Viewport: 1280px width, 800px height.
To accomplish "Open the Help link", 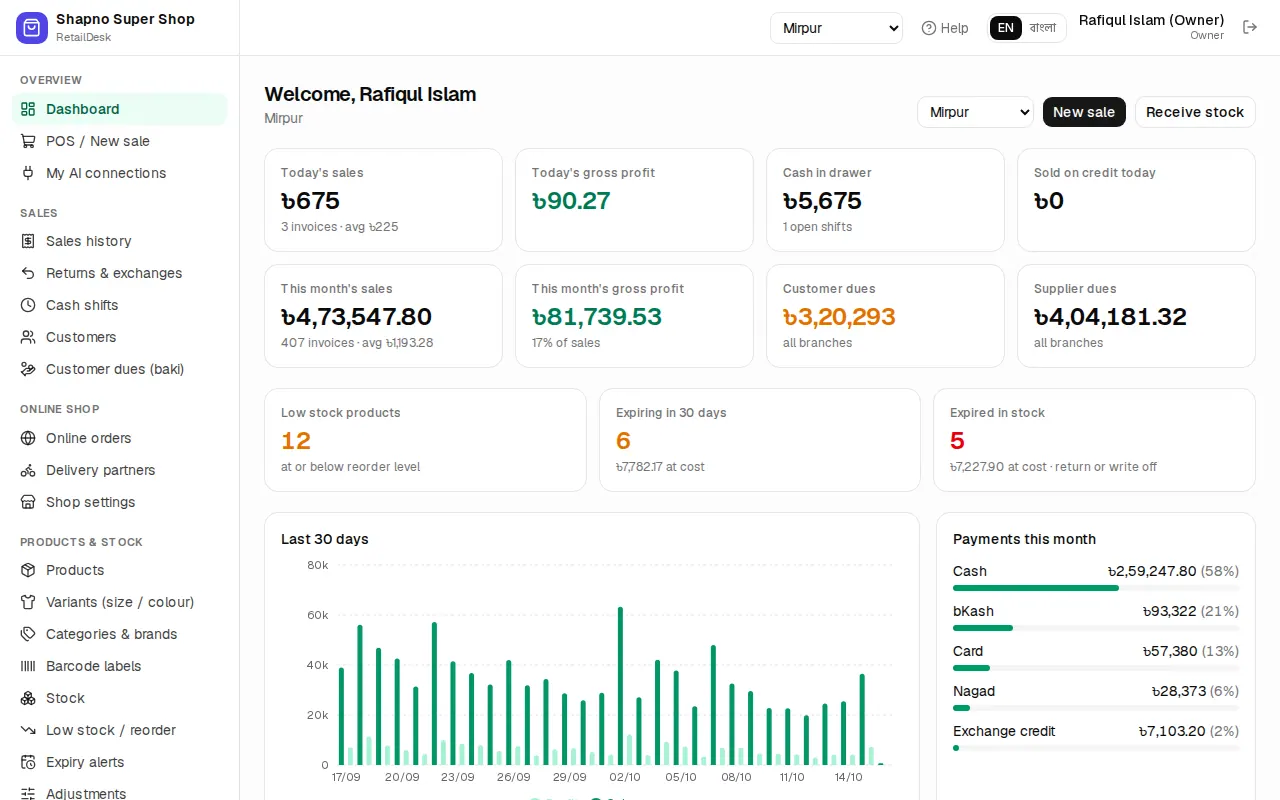I will [x=945, y=28].
